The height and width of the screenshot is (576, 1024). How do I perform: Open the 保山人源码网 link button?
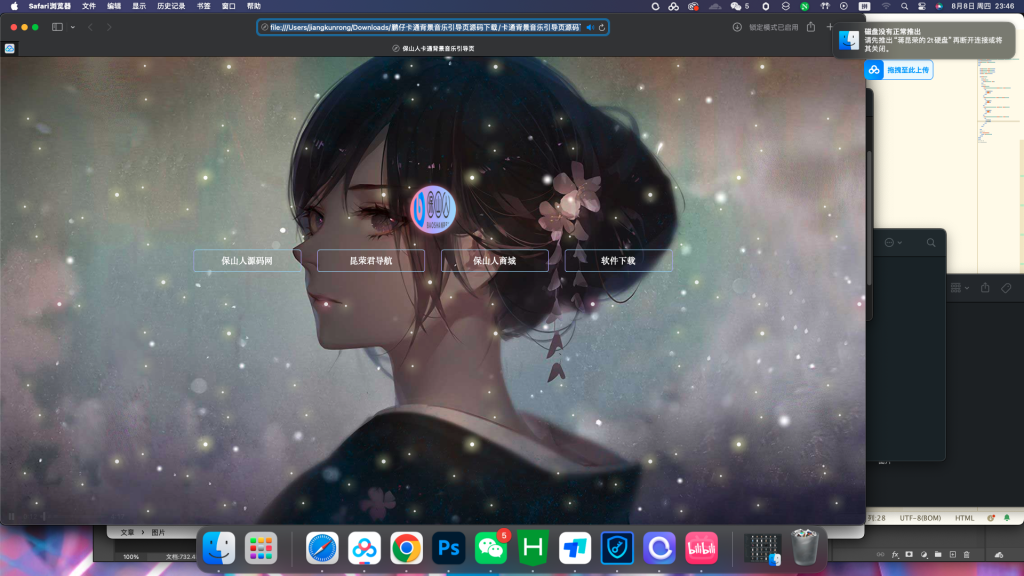tap(248, 261)
